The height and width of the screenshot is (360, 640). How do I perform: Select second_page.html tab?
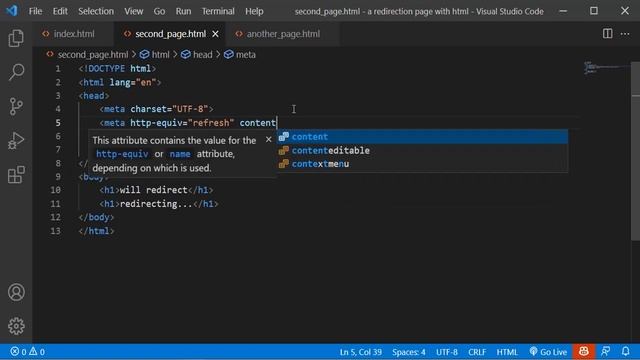coord(170,34)
